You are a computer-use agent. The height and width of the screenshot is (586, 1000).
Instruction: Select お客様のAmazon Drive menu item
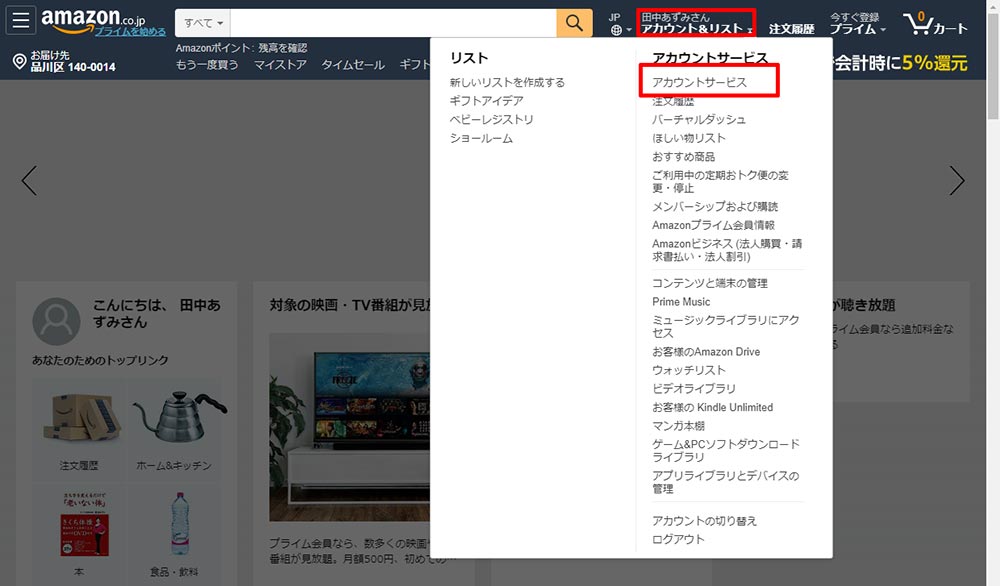[x=705, y=351]
